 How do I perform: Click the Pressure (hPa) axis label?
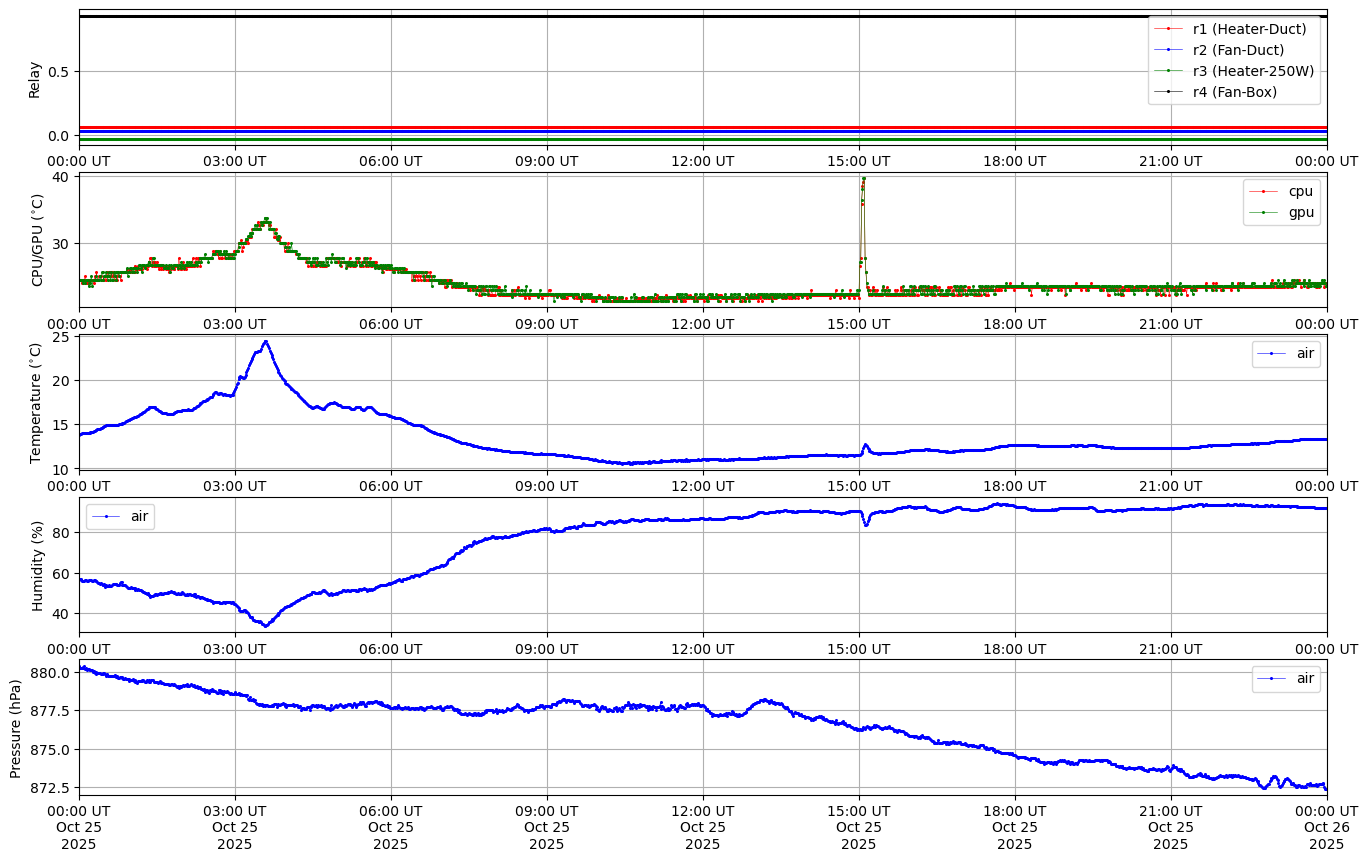(x=16, y=728)
